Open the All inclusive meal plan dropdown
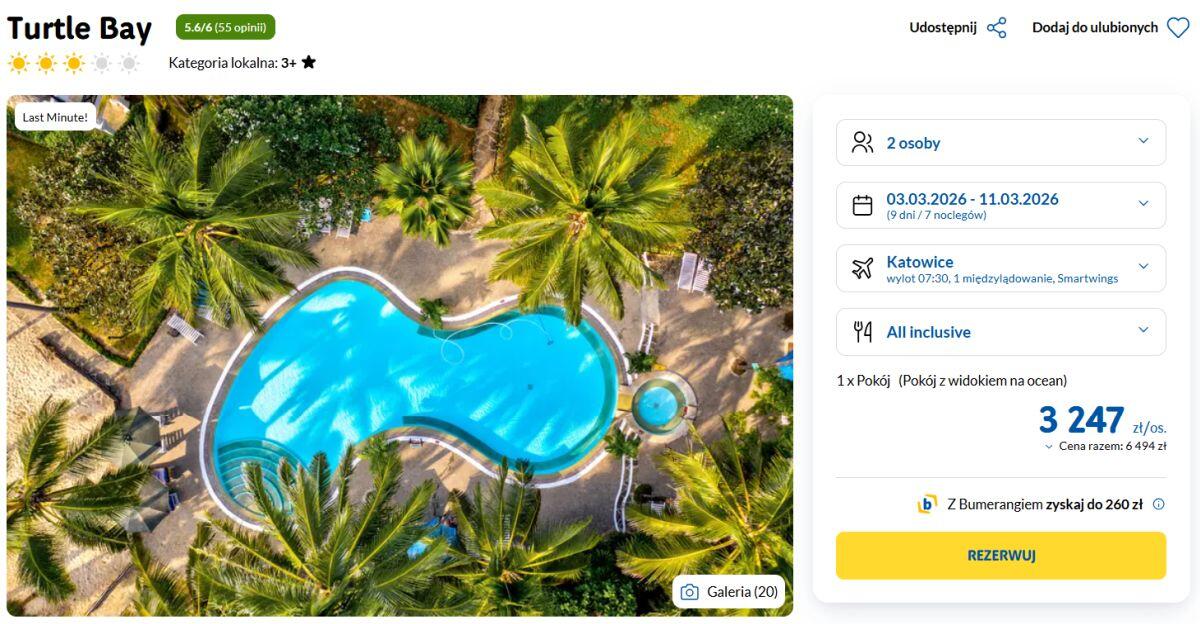This screenshot has height=624, width=1200. [1143, 331]
